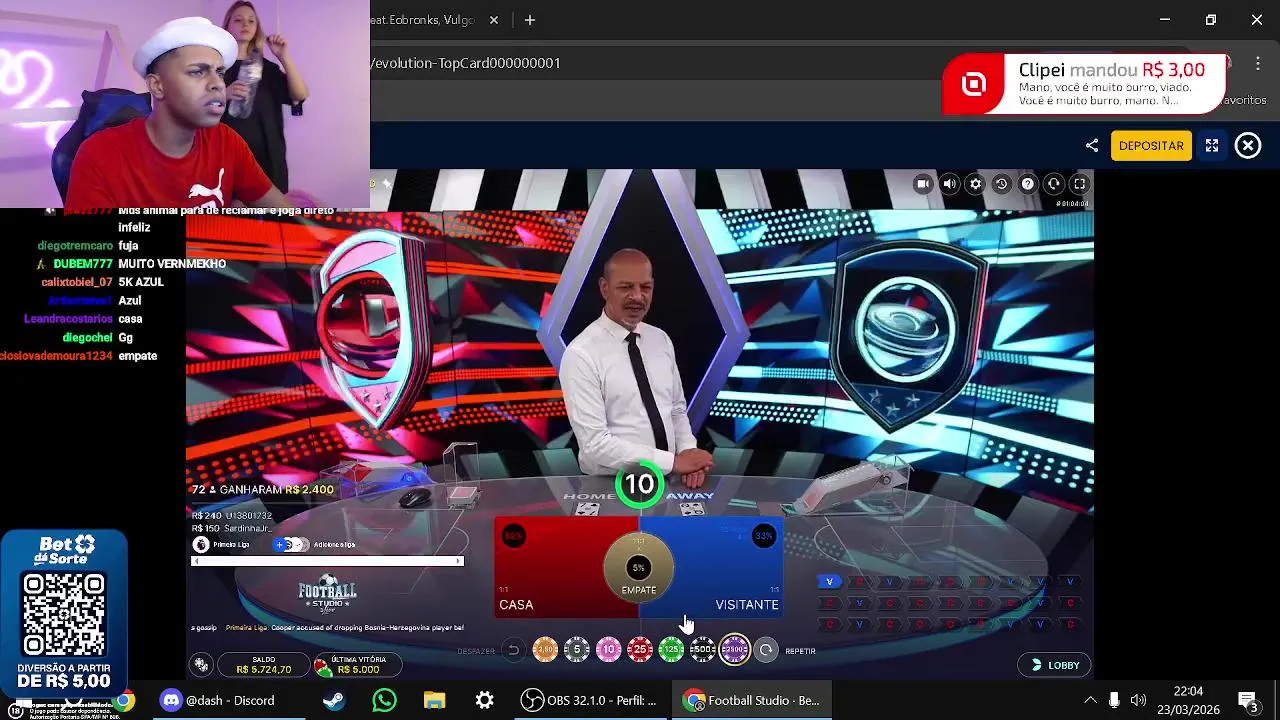Viewport: 1280px width, 720px height.
Task: Click the taskbar volume speaker icon
Action: pos(1138,700)
